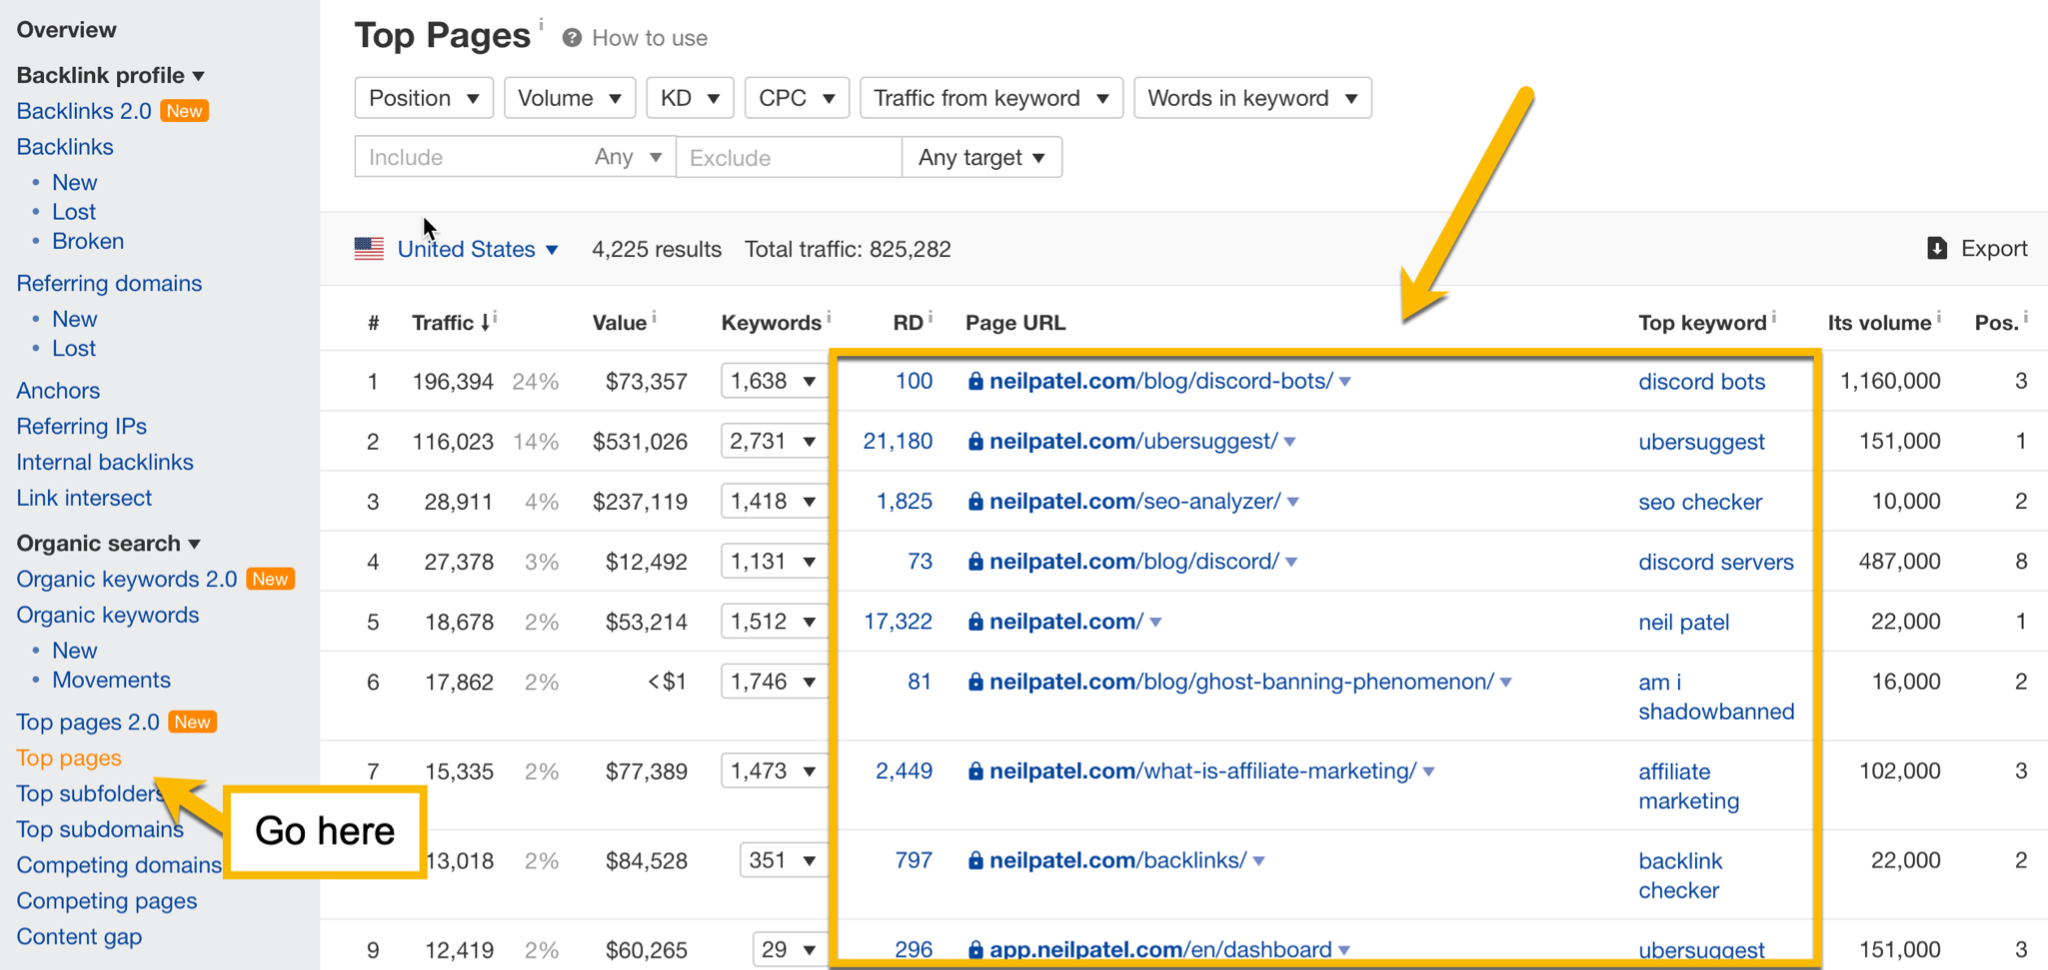Open Overview in the sidebar

point(66,30)
